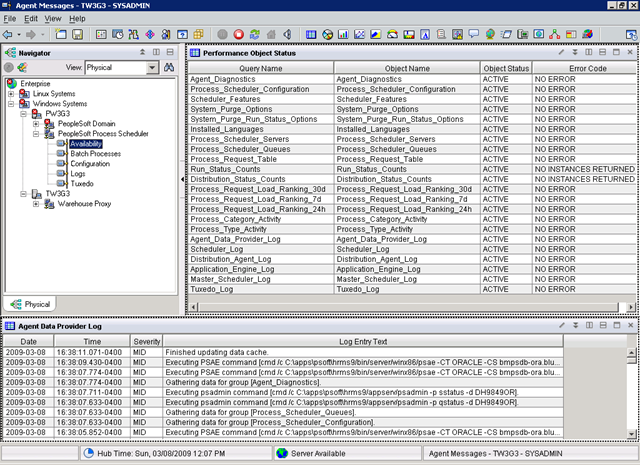Select the Circular gauge view tool

pyautogui.click(x=392, y=35)
